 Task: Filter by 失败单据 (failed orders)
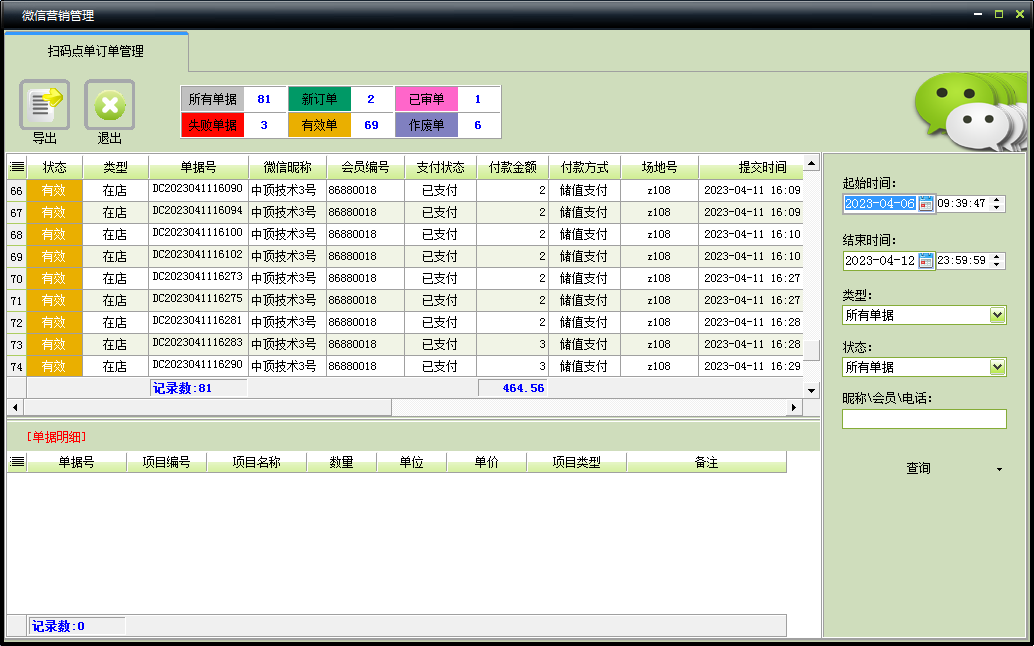pyautogui.click(x=213, y=125)
